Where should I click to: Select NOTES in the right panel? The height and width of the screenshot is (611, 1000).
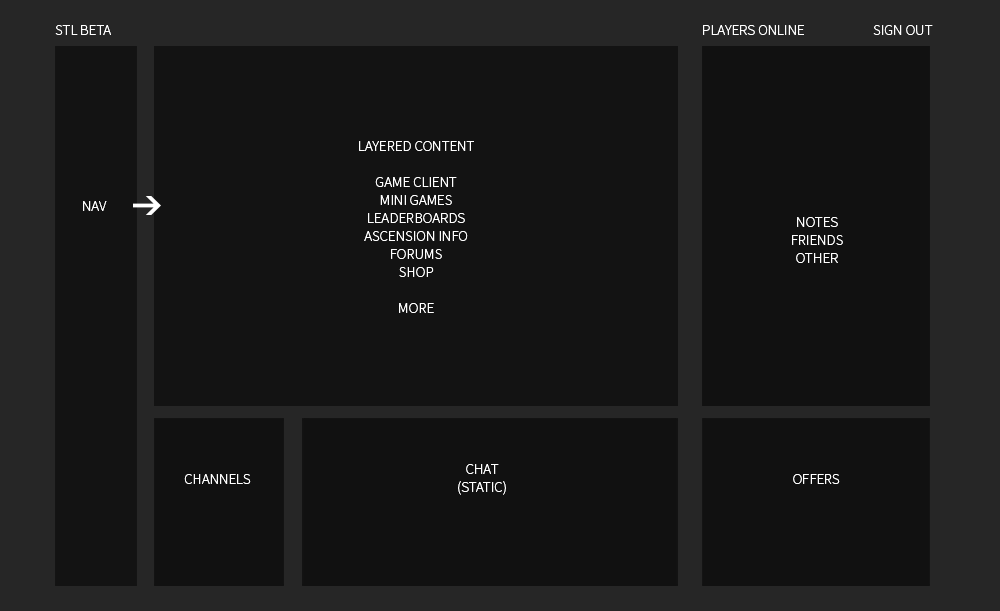tap(816, 222)
